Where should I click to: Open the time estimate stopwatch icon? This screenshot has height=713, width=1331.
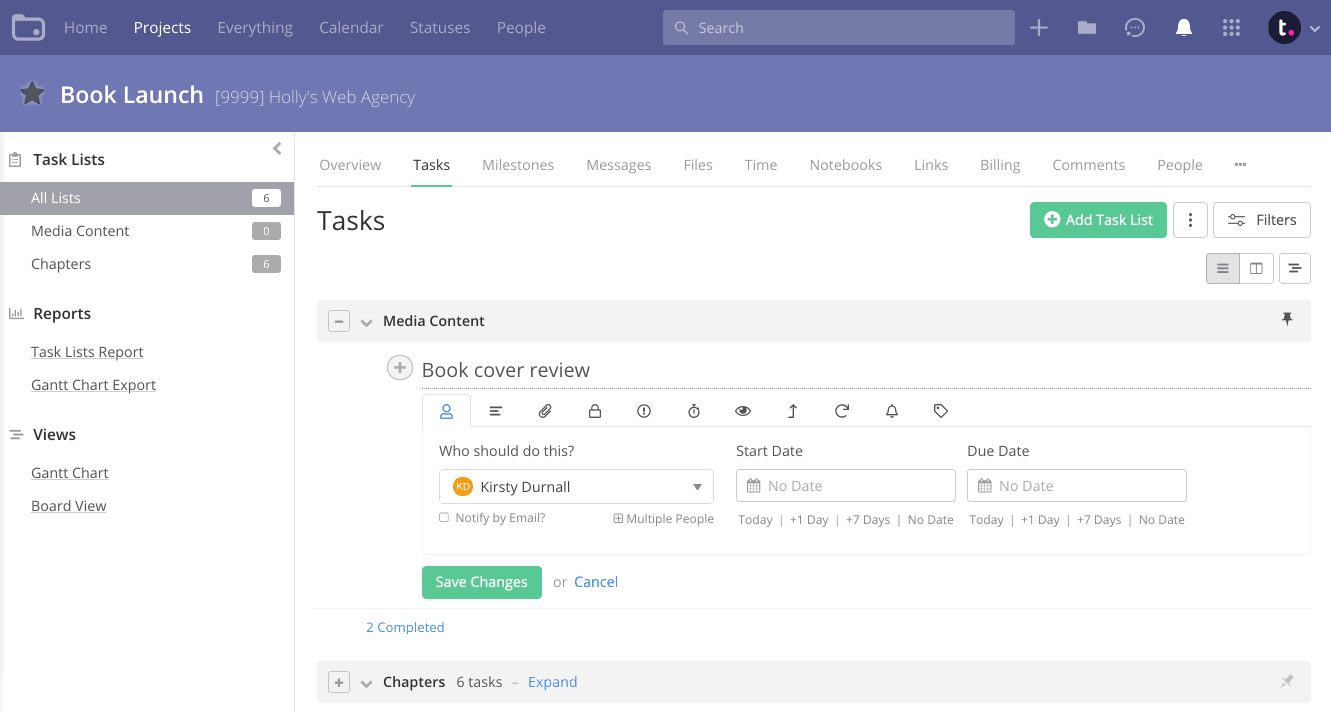693,410
